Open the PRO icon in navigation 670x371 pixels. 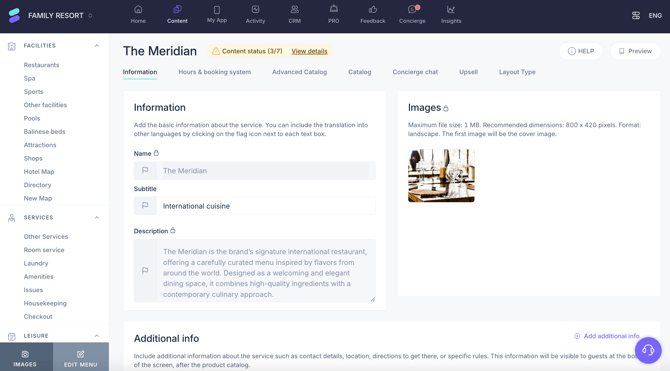[x=334, y=9]
